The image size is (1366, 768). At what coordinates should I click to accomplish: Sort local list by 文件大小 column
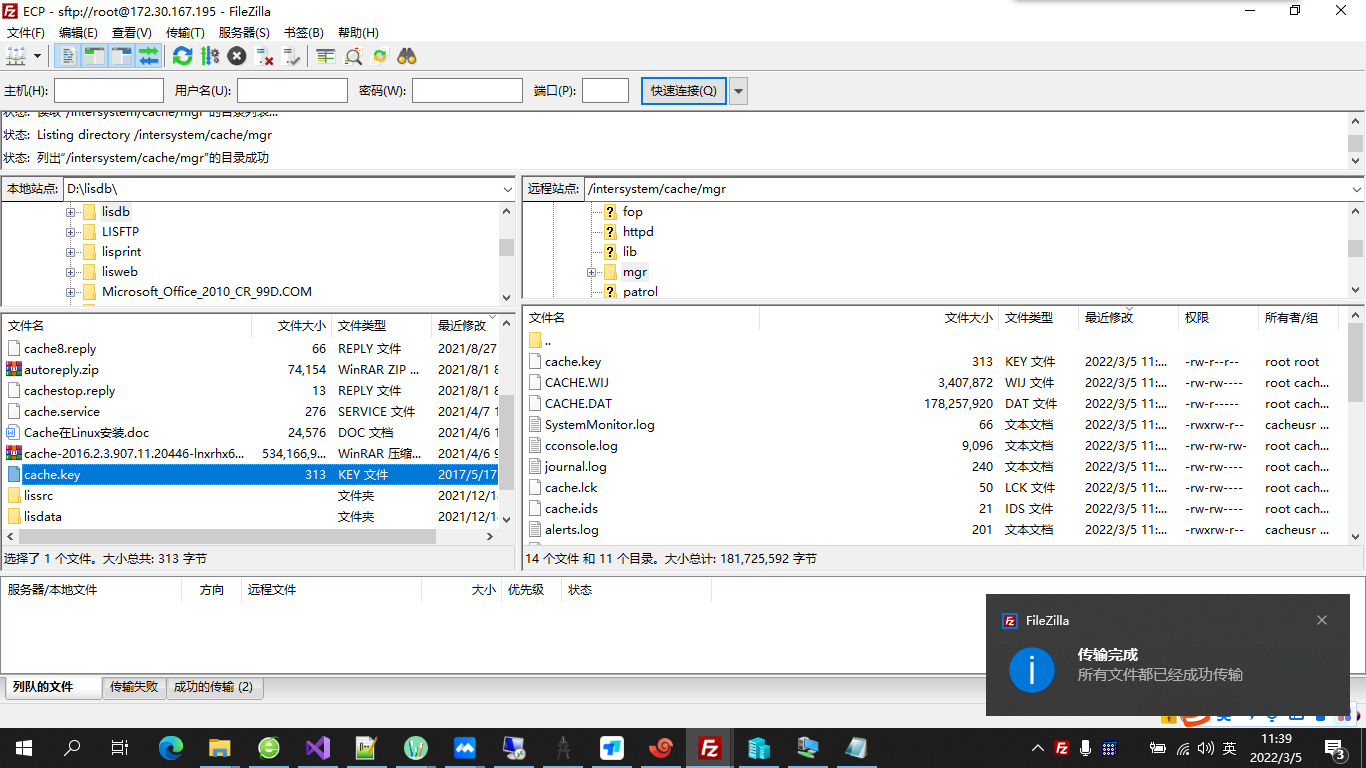[x=292, y=325]
